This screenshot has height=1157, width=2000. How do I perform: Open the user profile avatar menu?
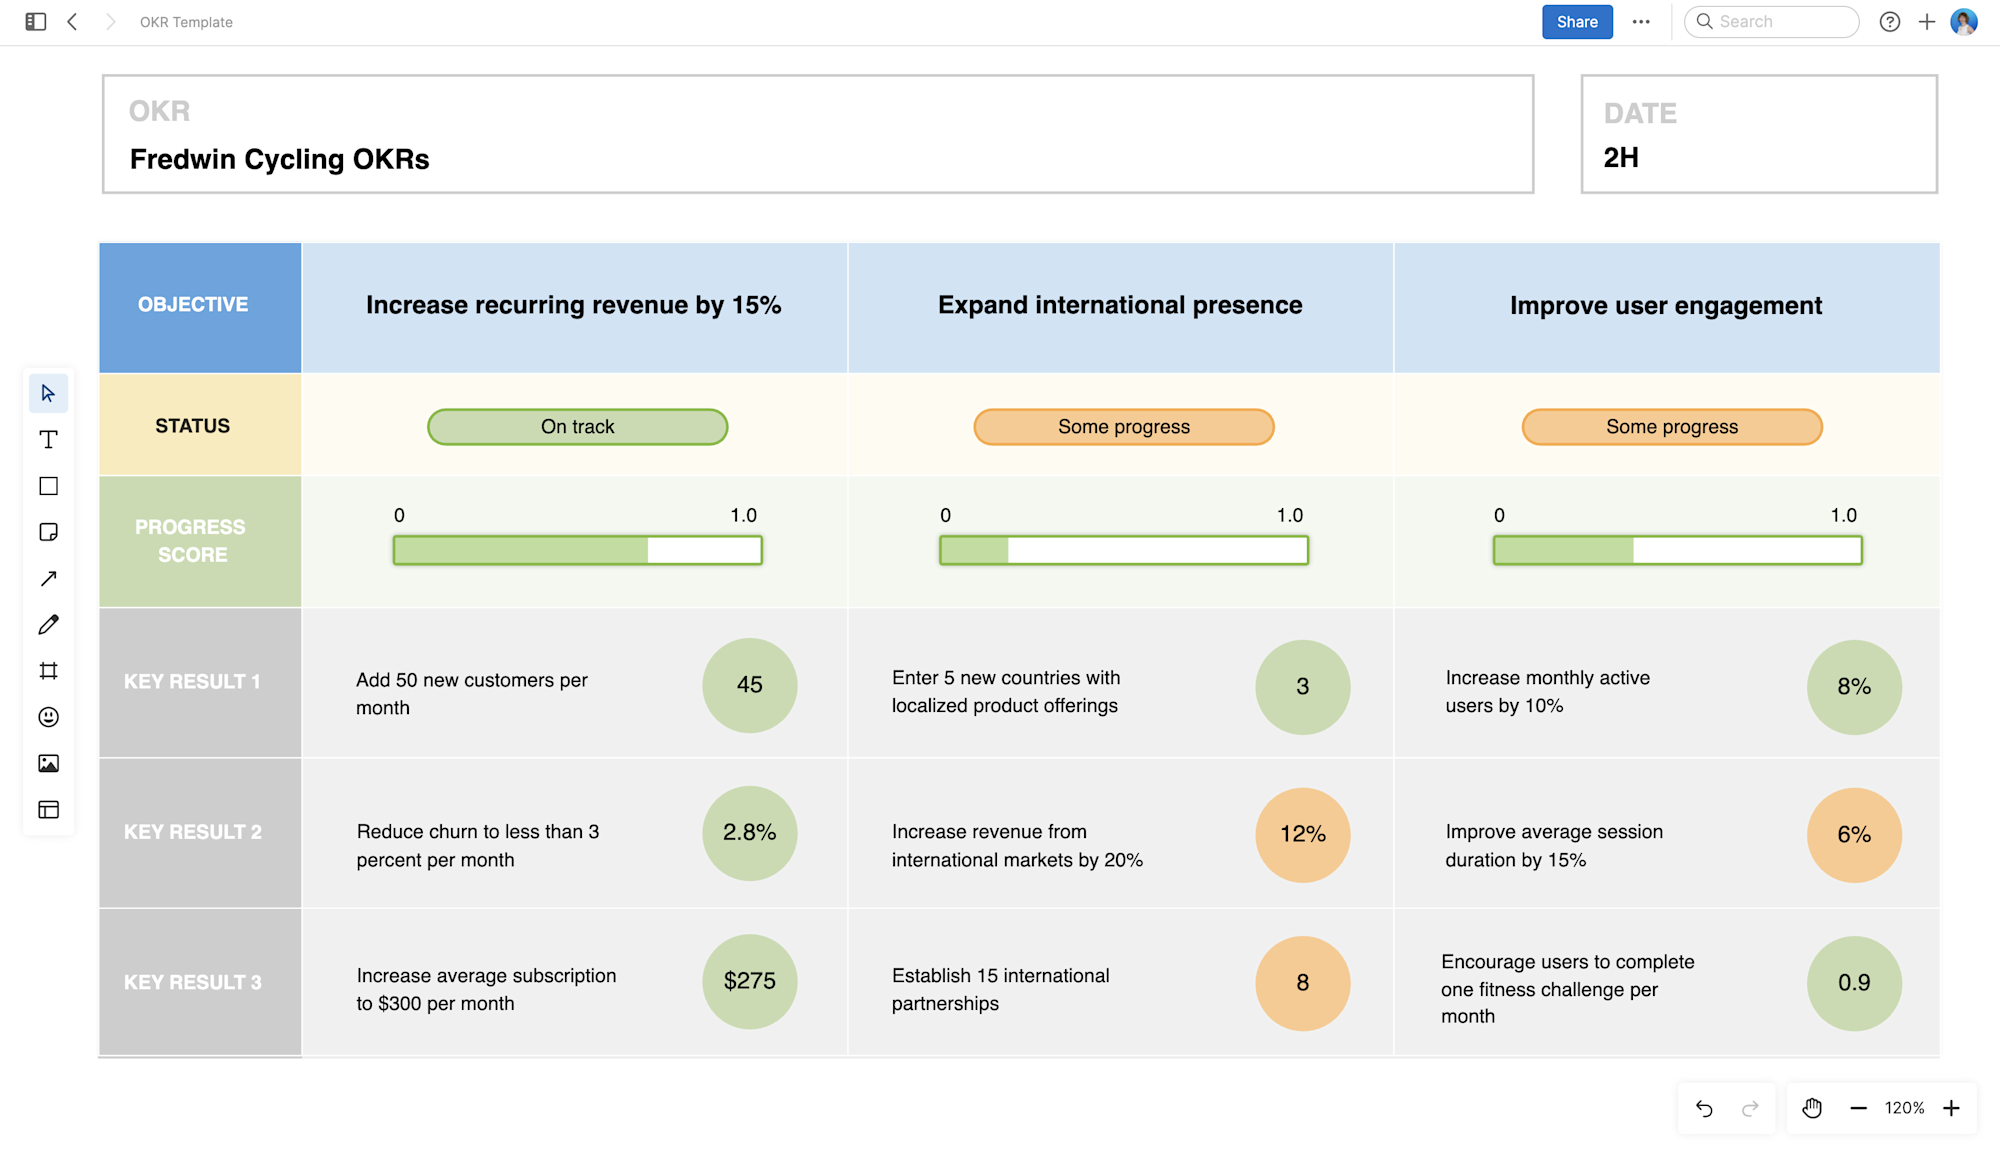pyautogui.click(x=1964, y=22)
